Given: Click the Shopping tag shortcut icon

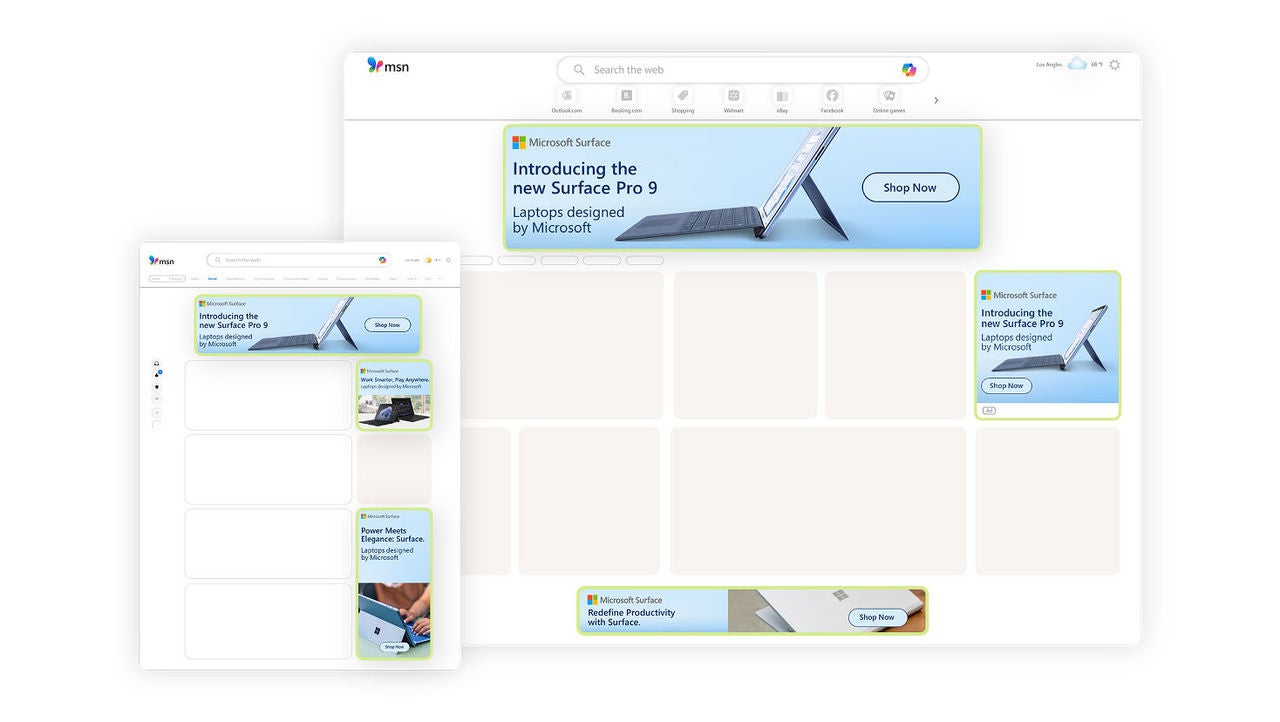Looking at the screenshot, I should coord(683,96).
